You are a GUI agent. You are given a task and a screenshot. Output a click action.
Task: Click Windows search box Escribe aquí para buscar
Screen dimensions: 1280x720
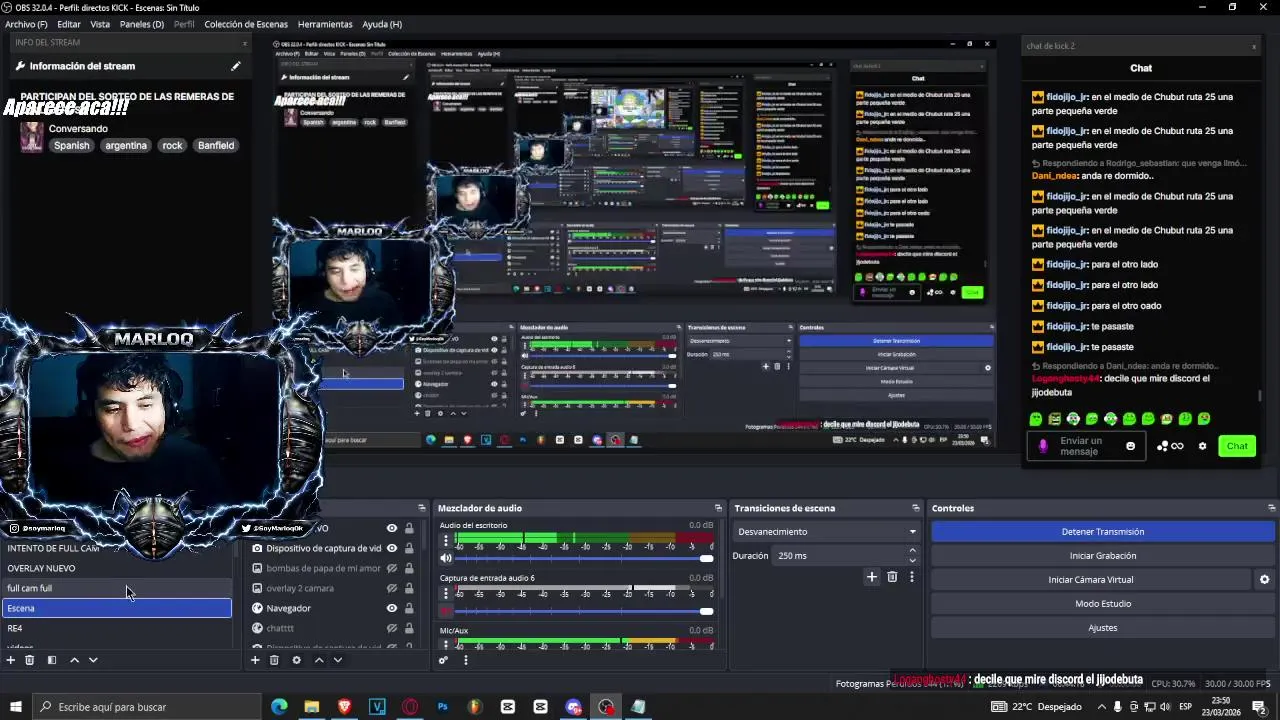tap(148, 707)
